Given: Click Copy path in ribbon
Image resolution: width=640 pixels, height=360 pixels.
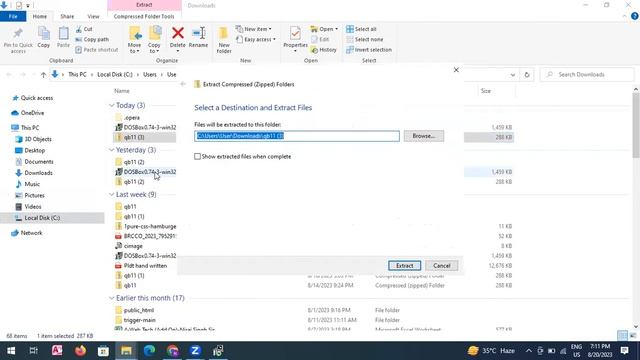Looking at the screenshot, I should point(92,40).
